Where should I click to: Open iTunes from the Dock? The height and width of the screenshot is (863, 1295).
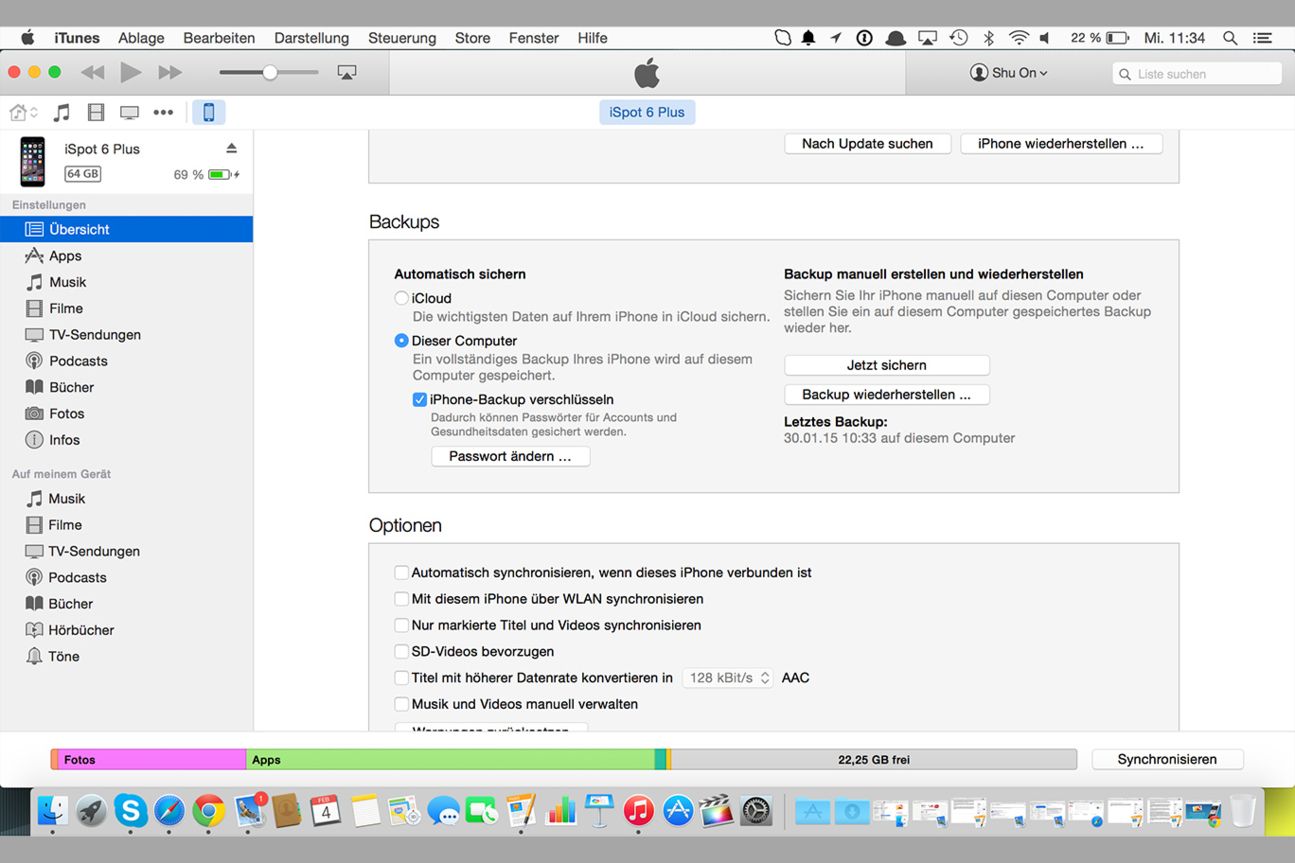coord(638,810)
